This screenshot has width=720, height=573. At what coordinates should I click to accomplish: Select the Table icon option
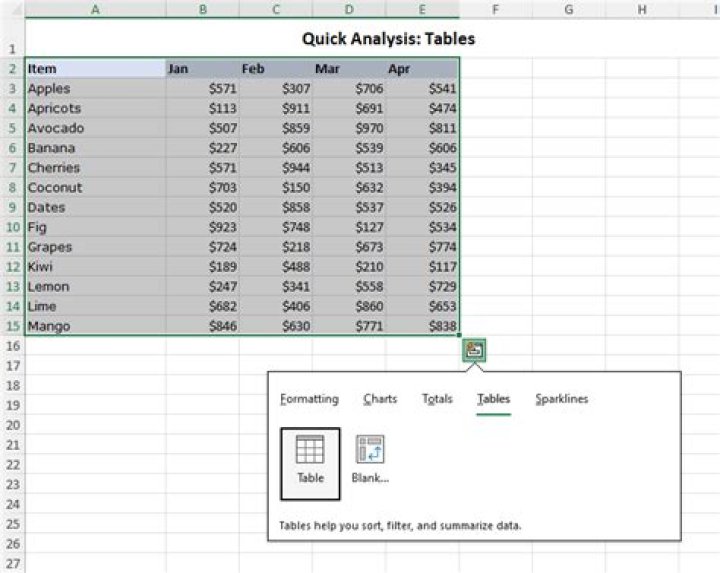pos(310,458)
